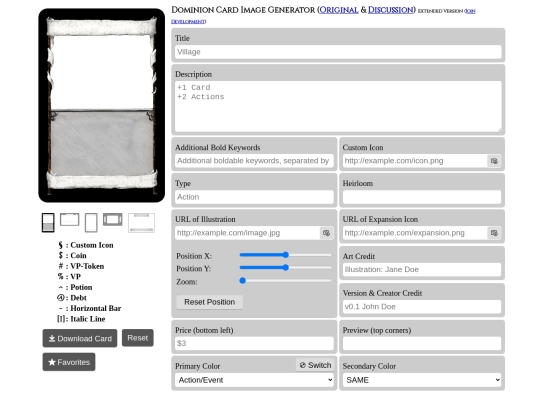Screen dimensions: 540x405
Task: Select the double-bordered landscape mat template icon
Action: pos(113,219)
